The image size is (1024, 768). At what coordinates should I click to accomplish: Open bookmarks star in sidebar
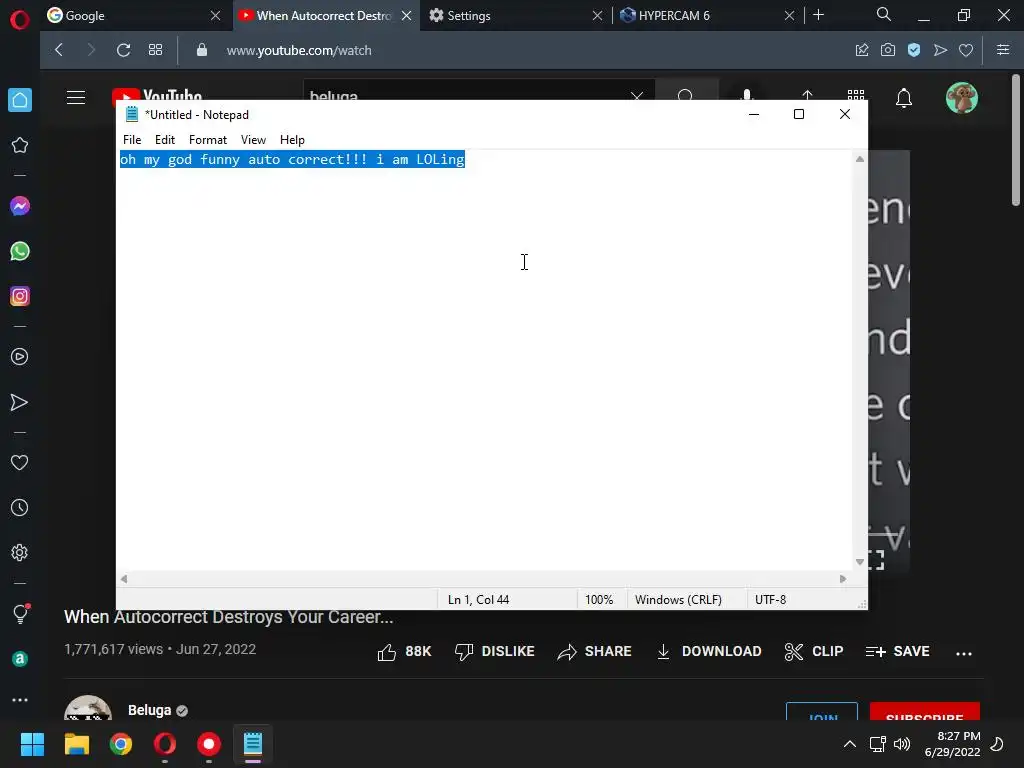[x=20, y=145]
